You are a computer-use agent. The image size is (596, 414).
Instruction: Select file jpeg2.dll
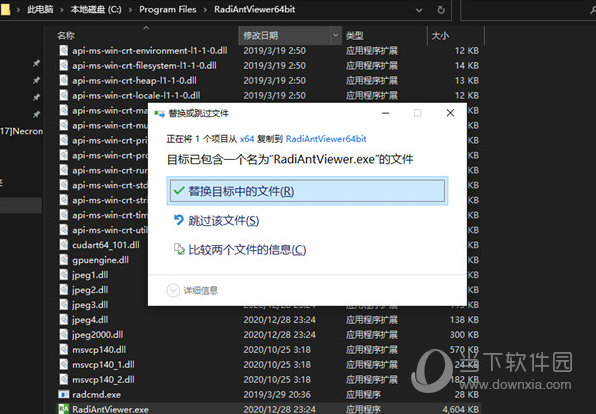pyautogui.click(x=90, y=290)
